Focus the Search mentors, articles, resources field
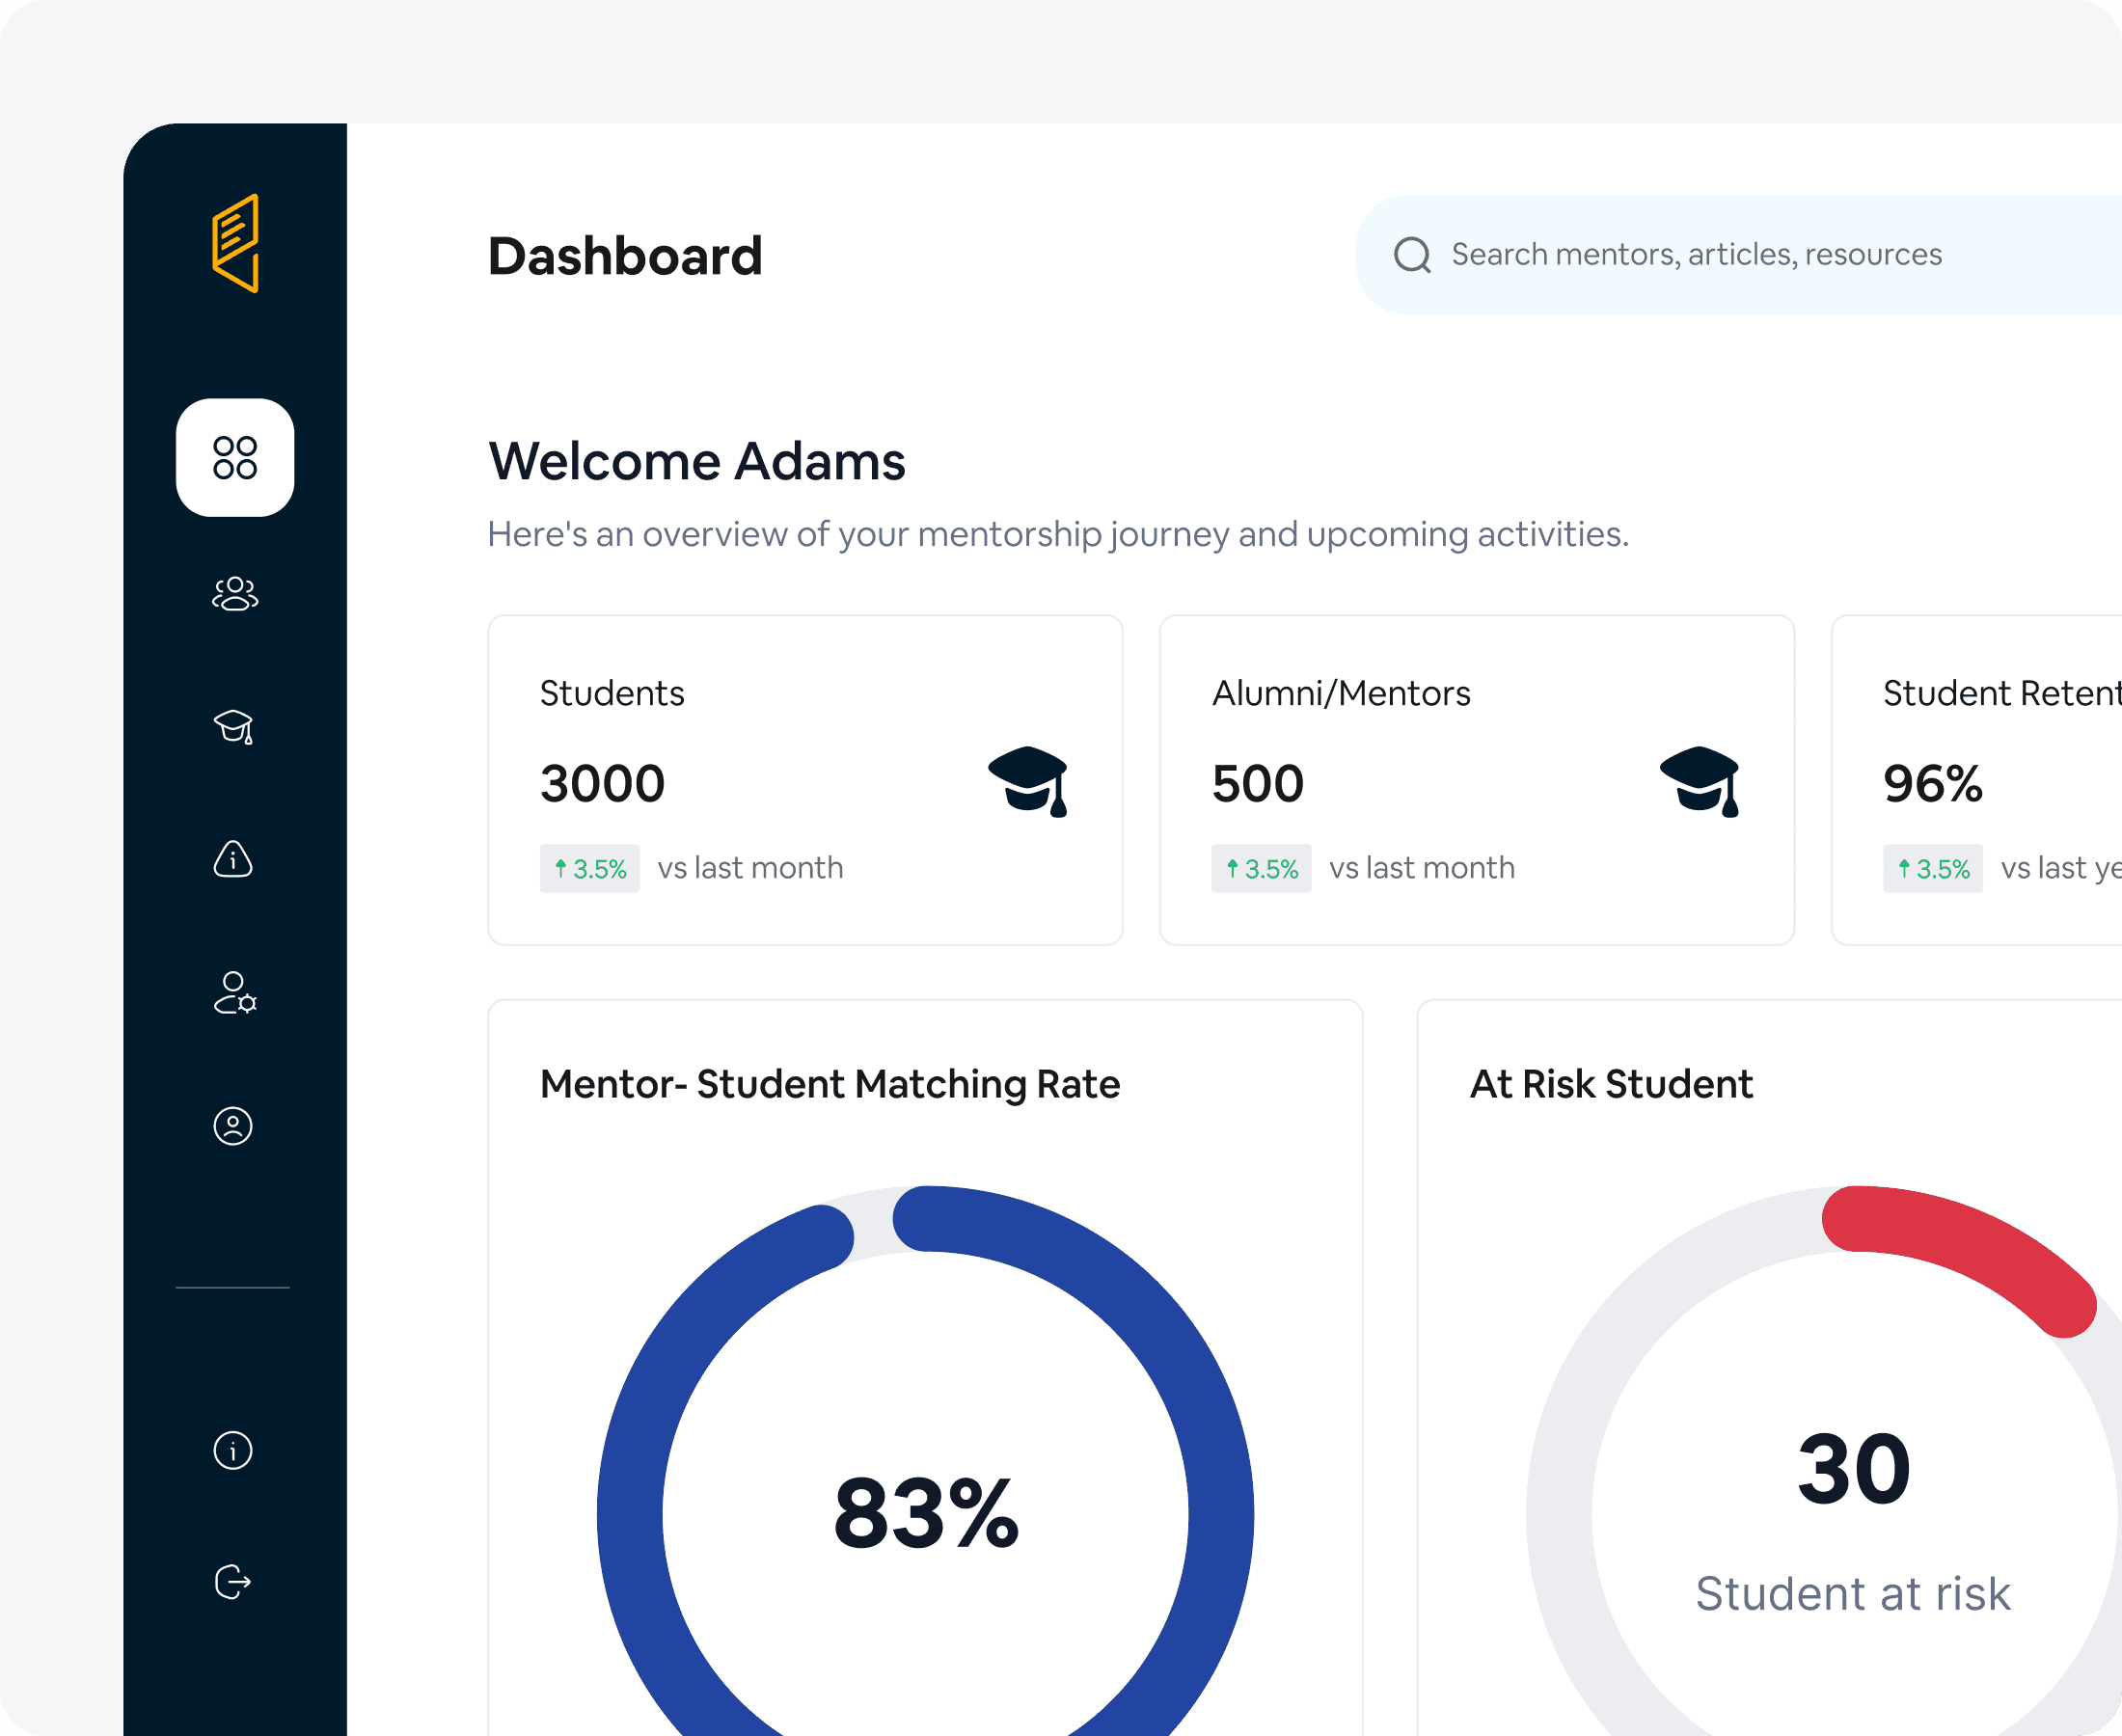 coord(1738,255)
